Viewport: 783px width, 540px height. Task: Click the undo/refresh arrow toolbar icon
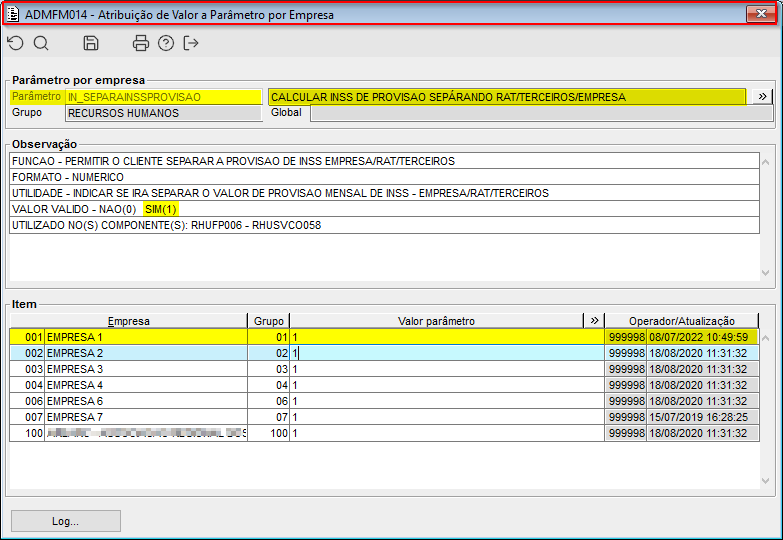(x=15, y=43)
